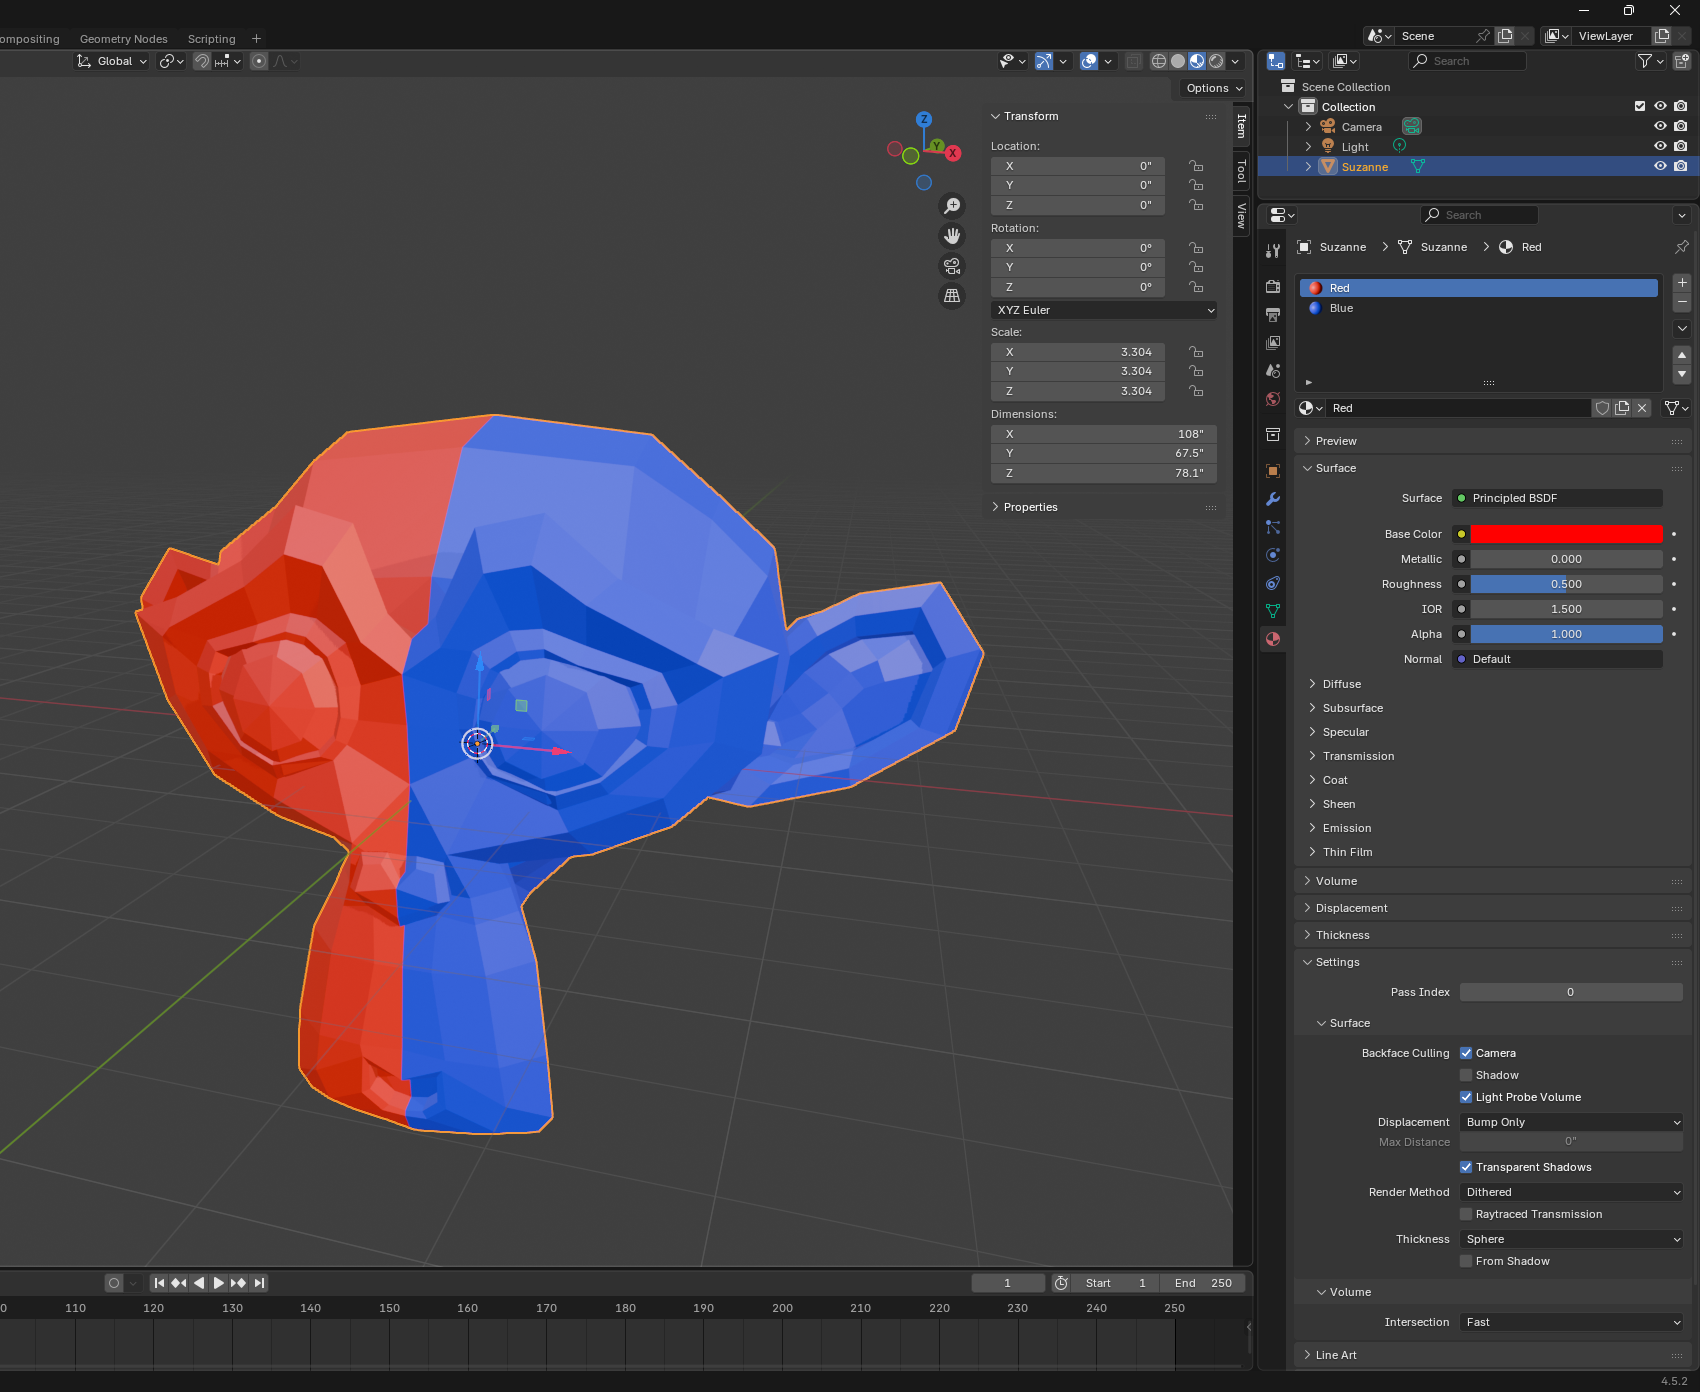The height and width of the screenshot is (1392, 1700).
Task: Toggle viewport visibility eye for Camera
Action: [1660, 126]
